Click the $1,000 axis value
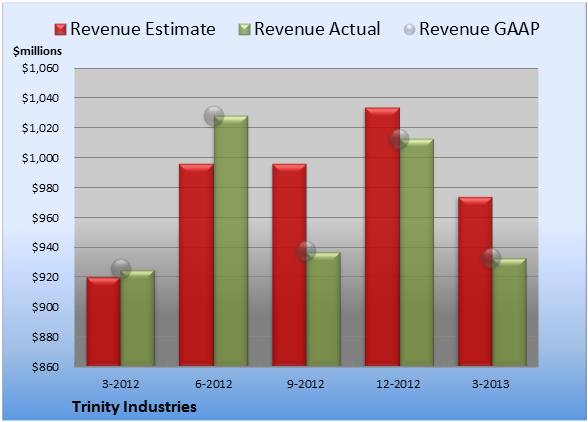Screen dimensions: 588x422 40,158
